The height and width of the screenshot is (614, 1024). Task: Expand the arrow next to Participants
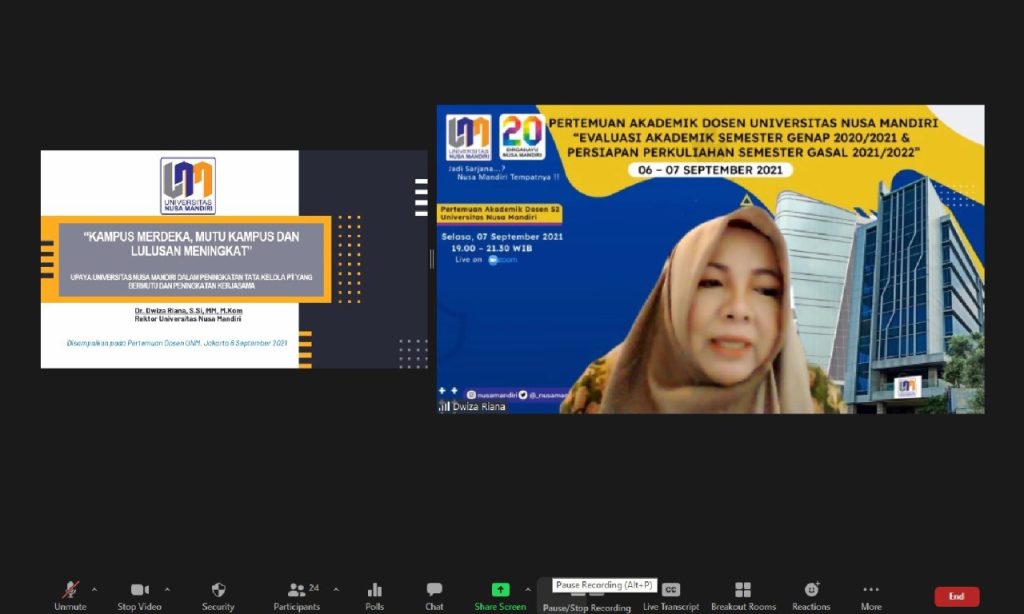click(x=336, y=589)
